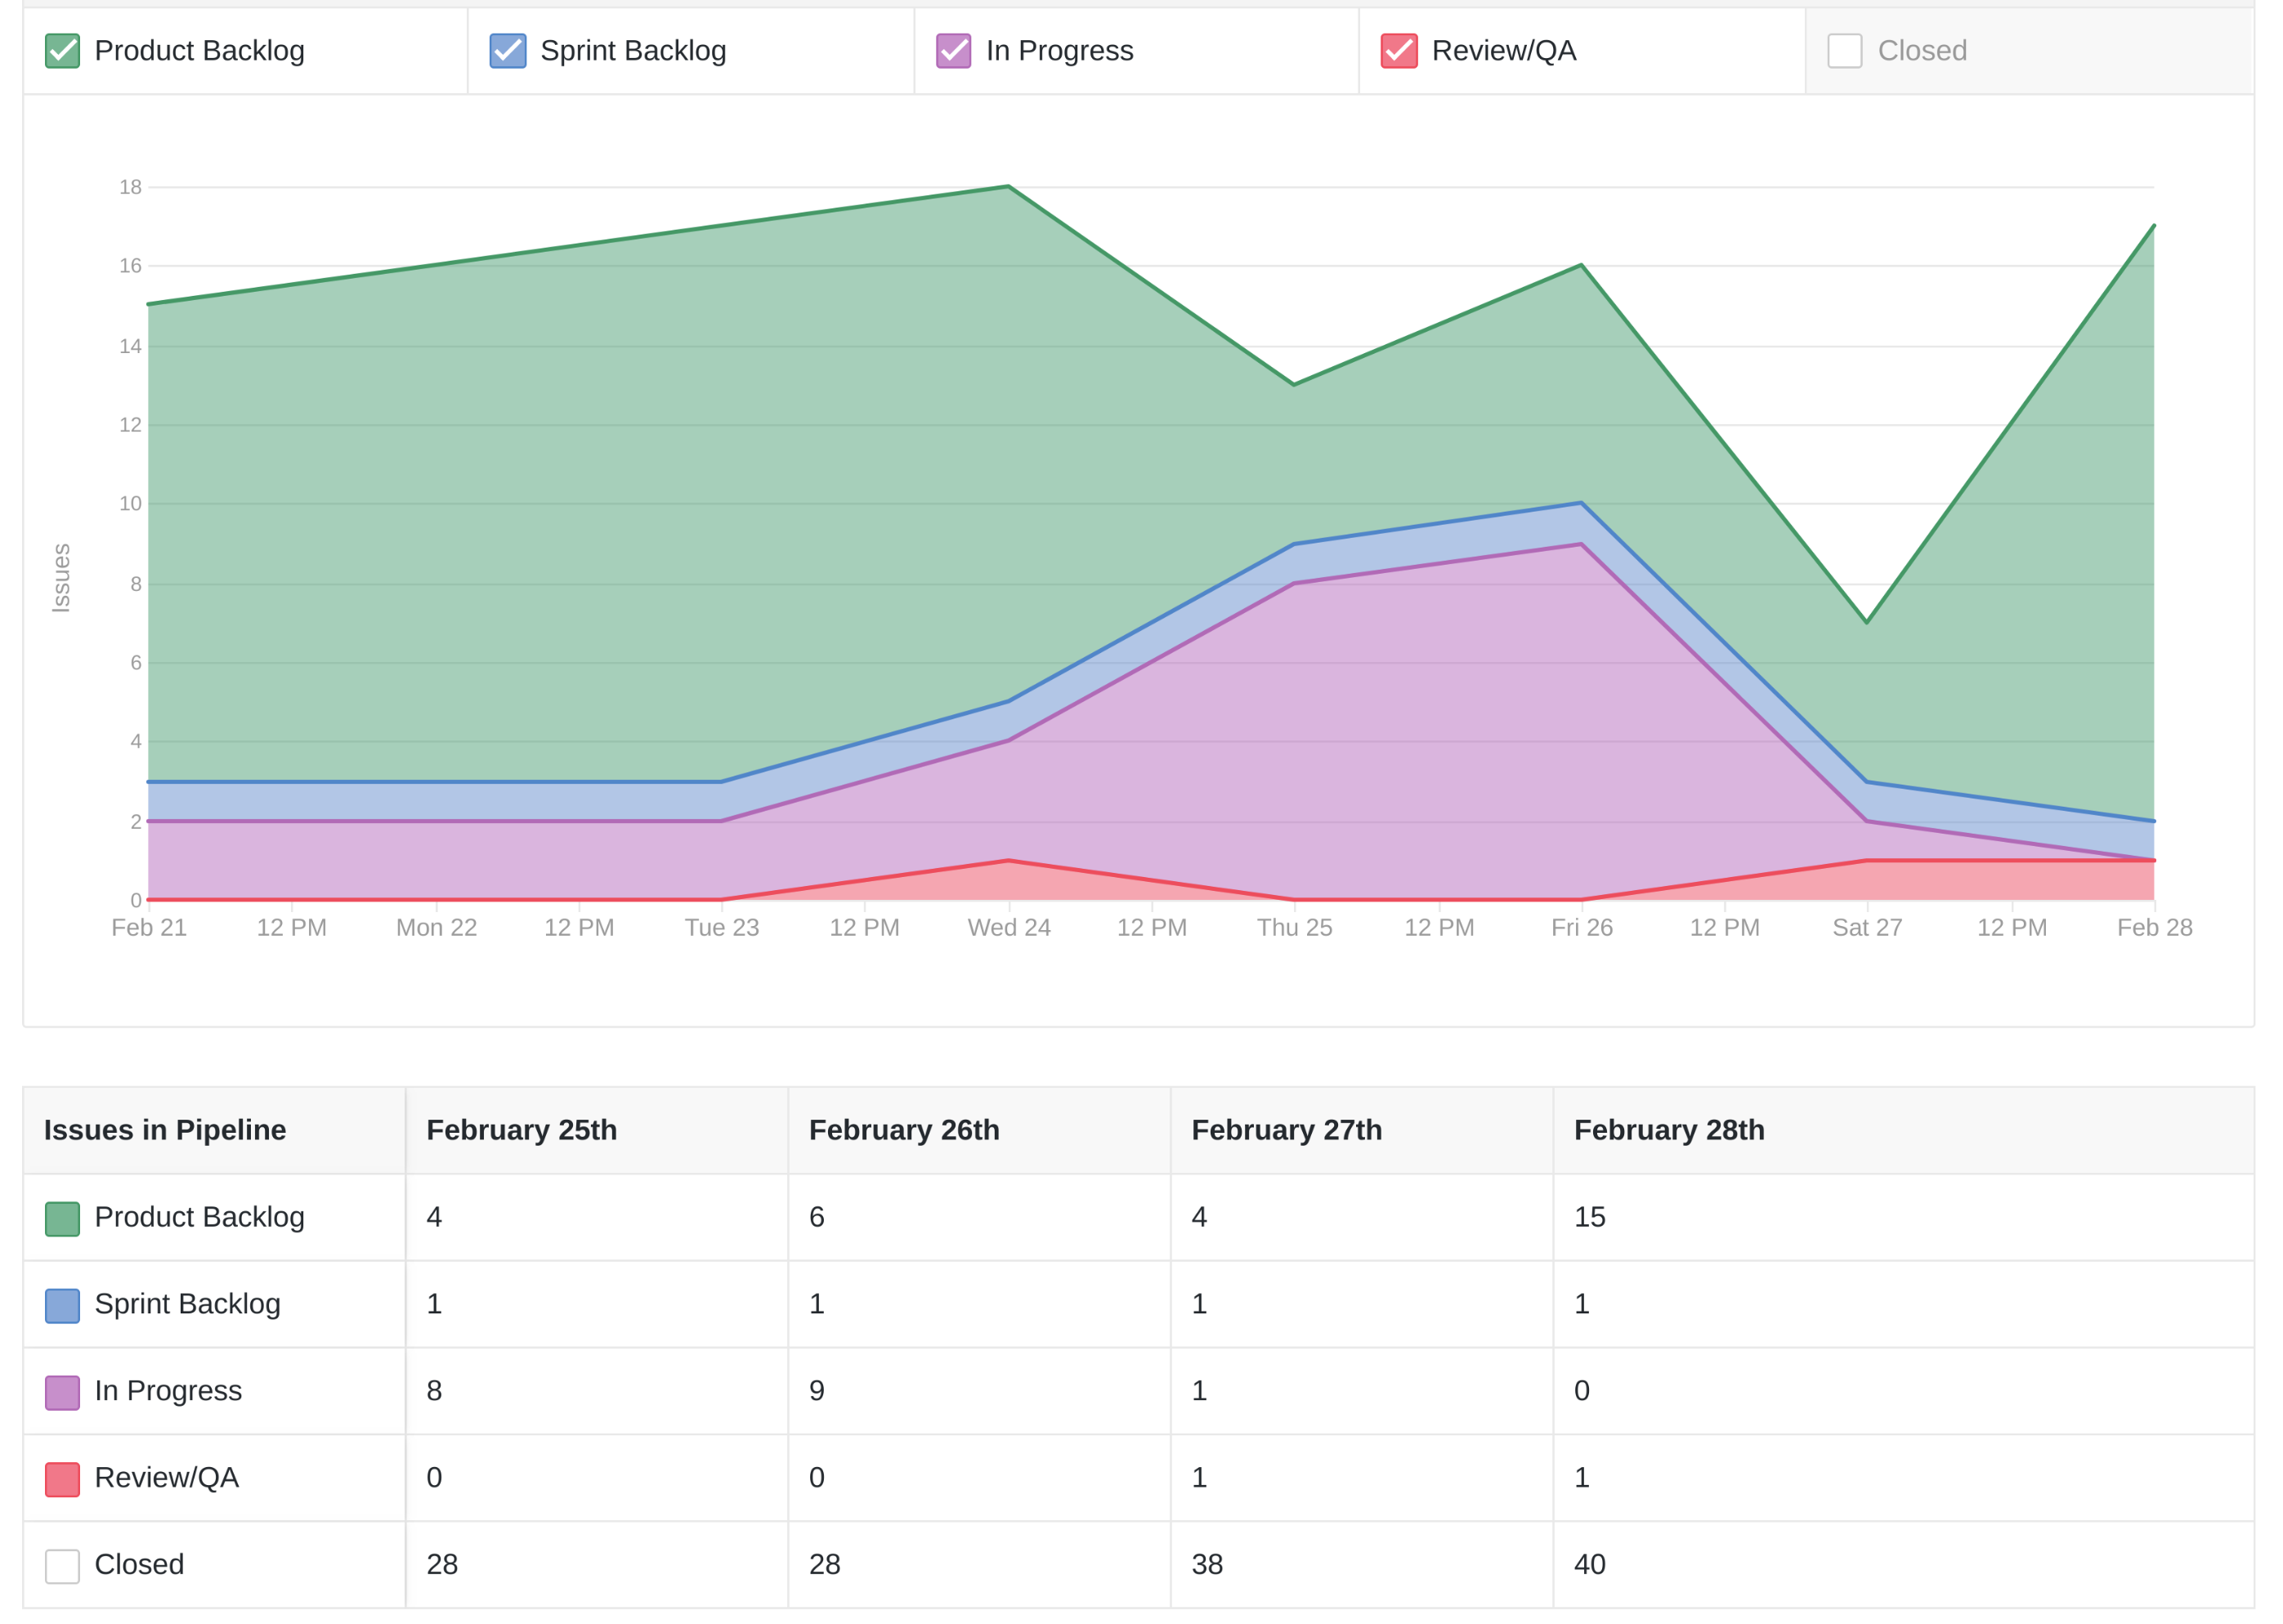This screenshot has height=1624, width=2283.
Task: Click the Feb 28 x-axis label
Action: tap(2156, 928)
